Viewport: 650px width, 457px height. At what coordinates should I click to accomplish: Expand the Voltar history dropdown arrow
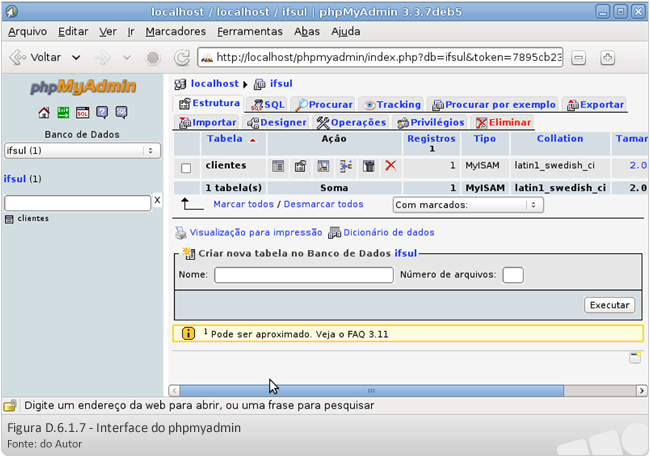pos(76,58)
